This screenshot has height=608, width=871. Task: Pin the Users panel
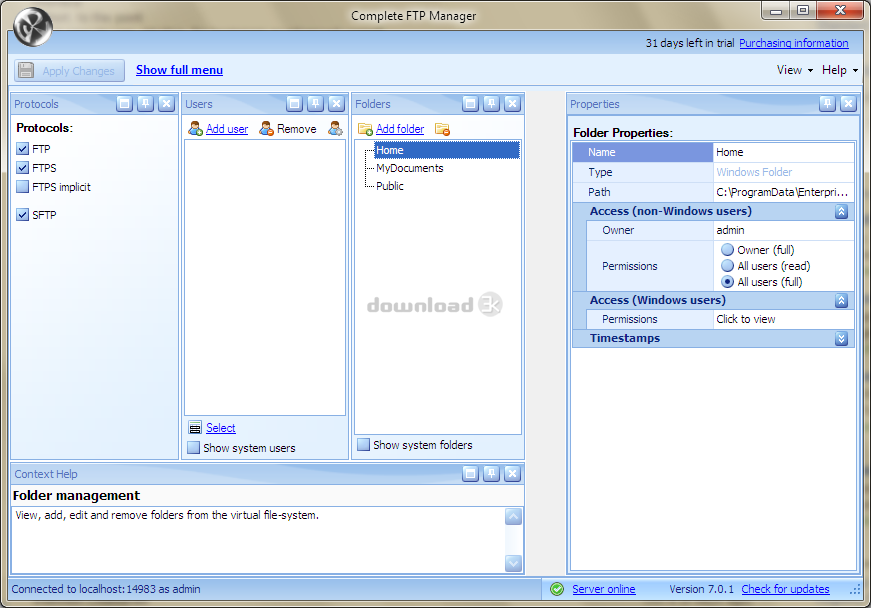click(316, 103)
